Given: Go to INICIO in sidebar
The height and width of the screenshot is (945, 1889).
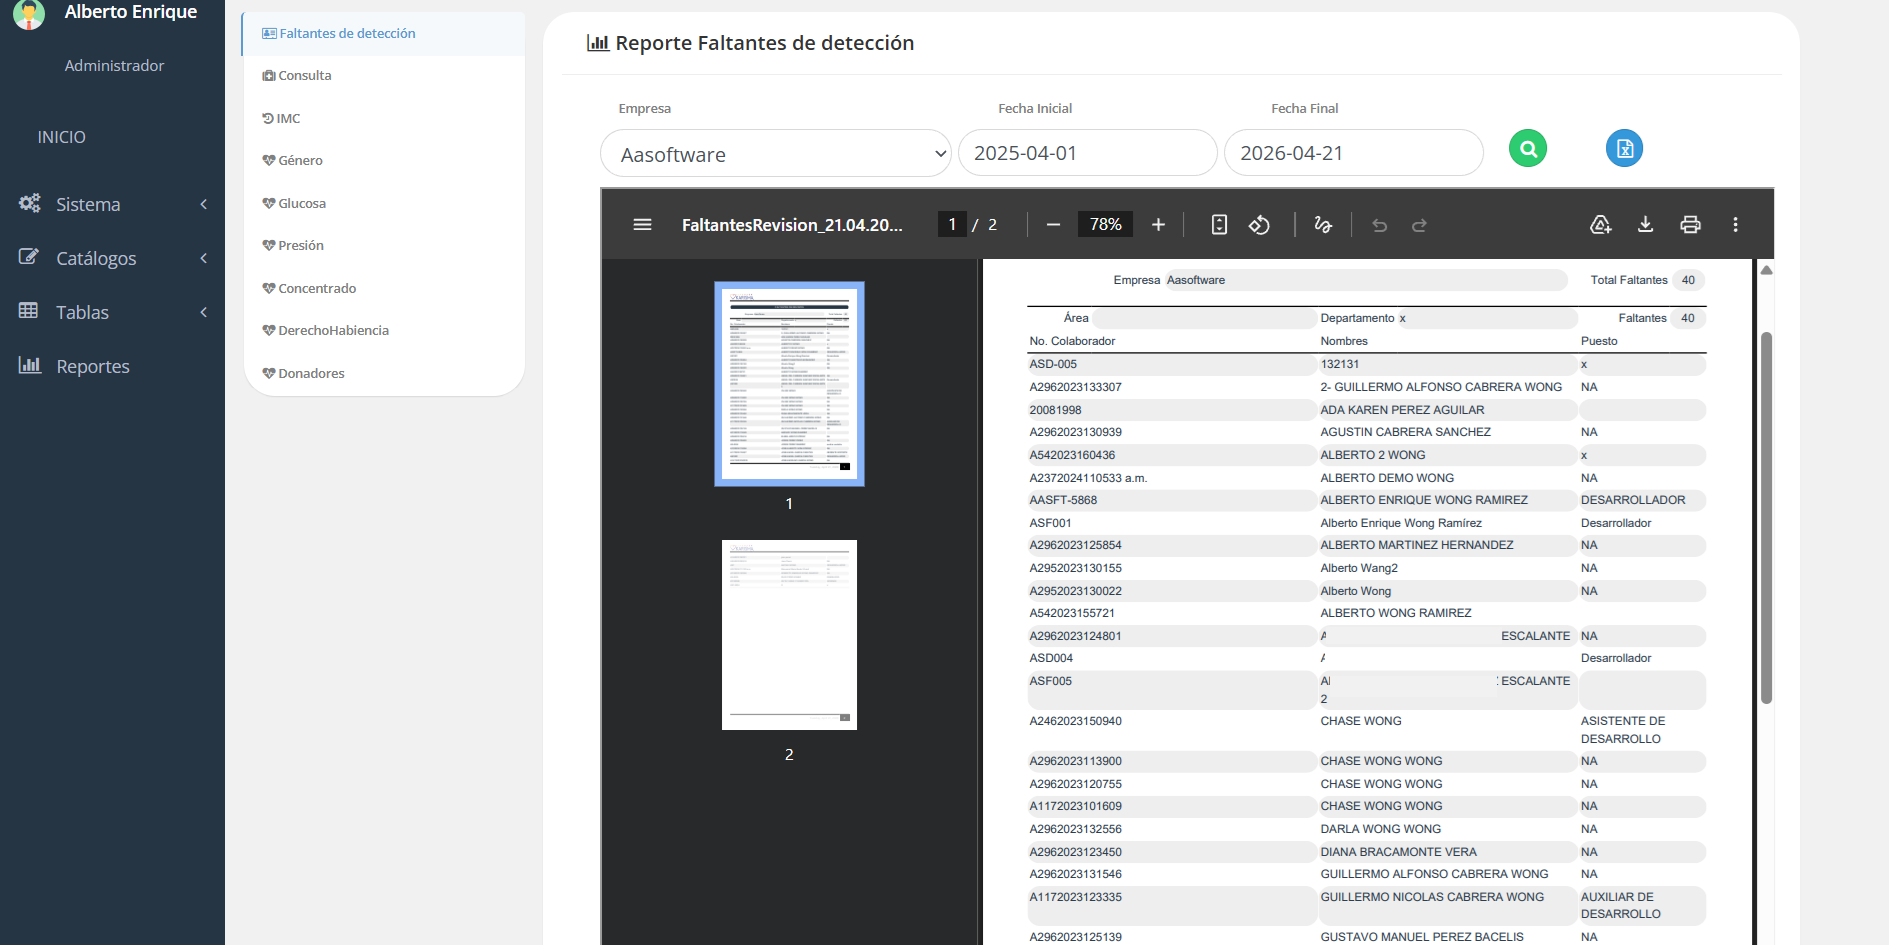Looking at the screenshot, I should 61,137.
